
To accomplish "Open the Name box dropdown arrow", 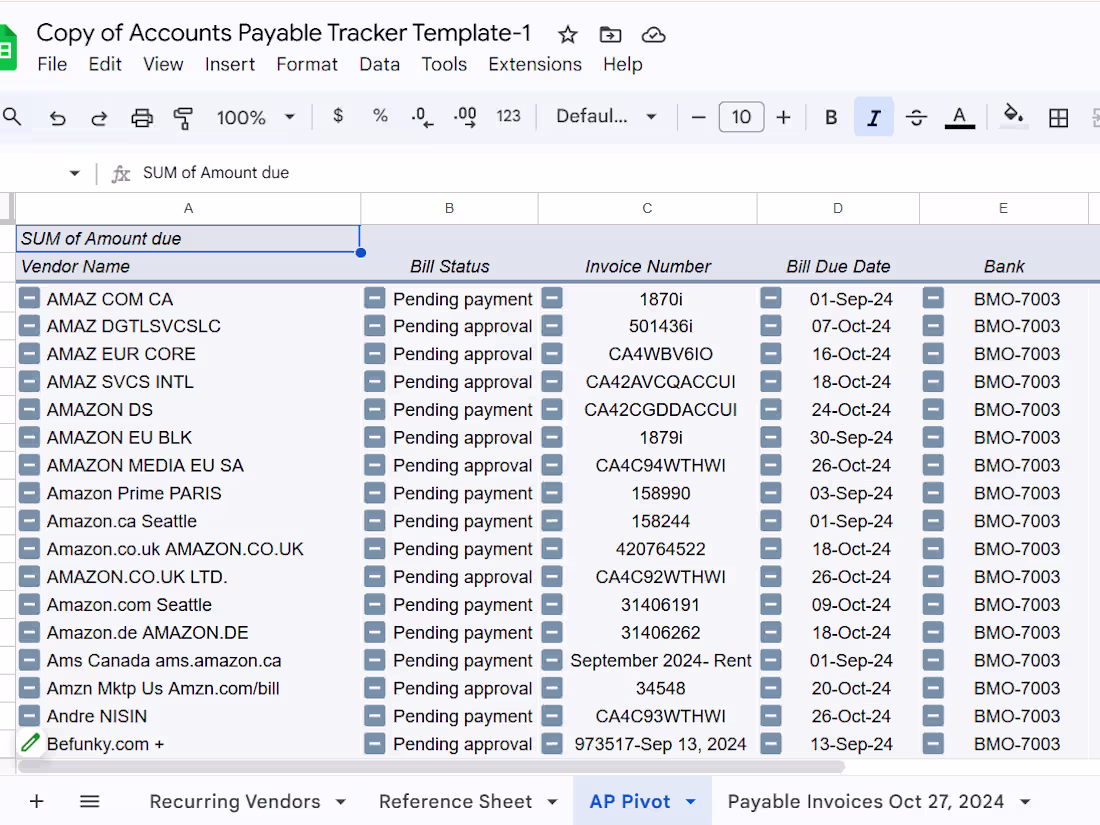I will point(74,173).
